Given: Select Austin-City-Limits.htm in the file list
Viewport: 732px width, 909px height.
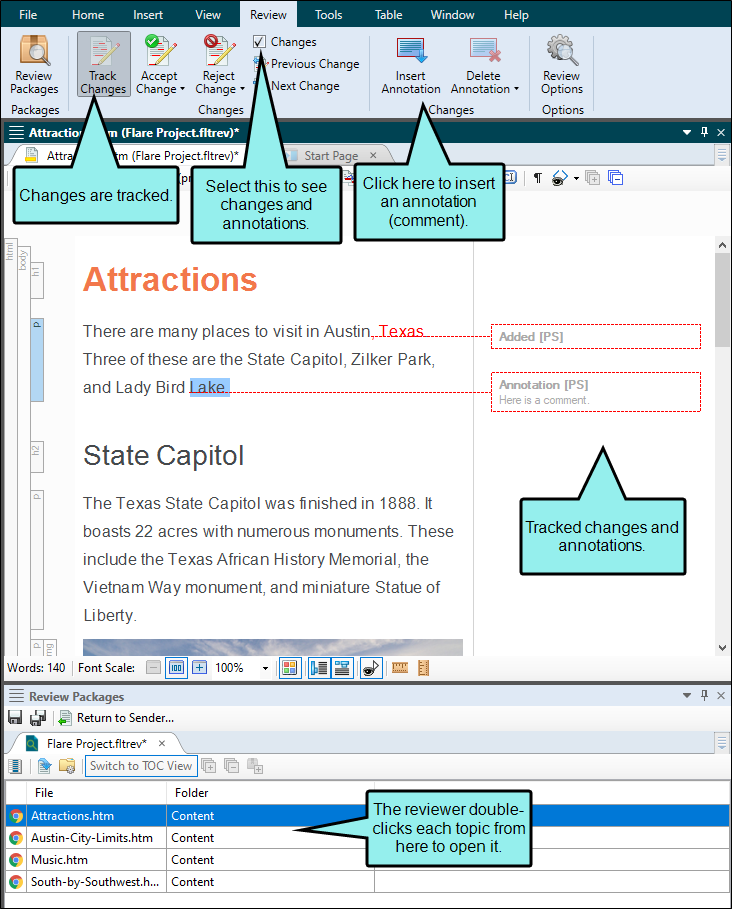Looking at the screenshot, I should (367, 838).
